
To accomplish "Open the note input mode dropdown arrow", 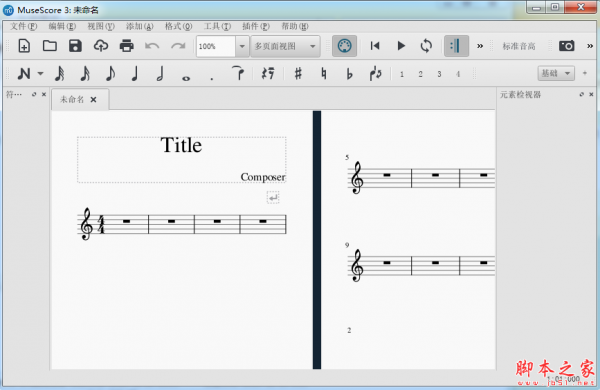I will pos(40,73).
